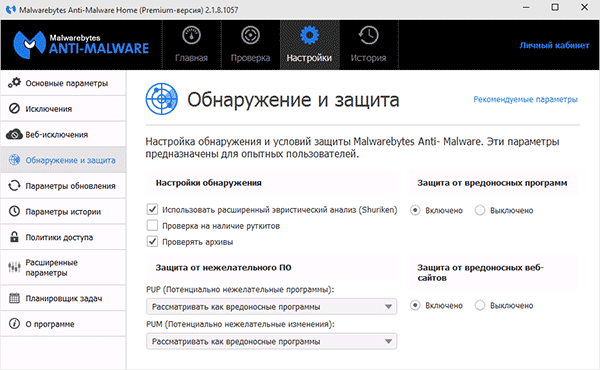Click the Защита от вредоносных программ heading
600x370 pixels.
492,183
